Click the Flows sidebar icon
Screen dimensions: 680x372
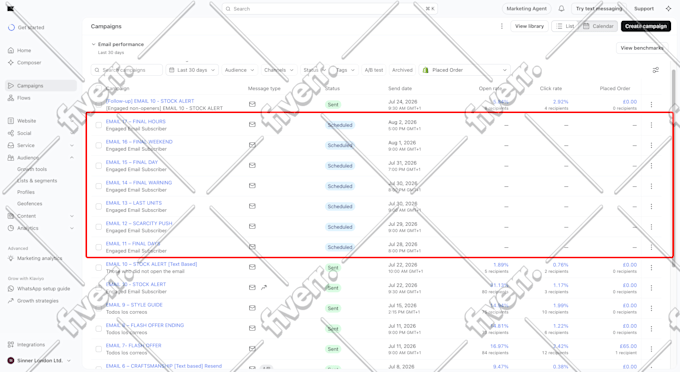tap(11, 98)
